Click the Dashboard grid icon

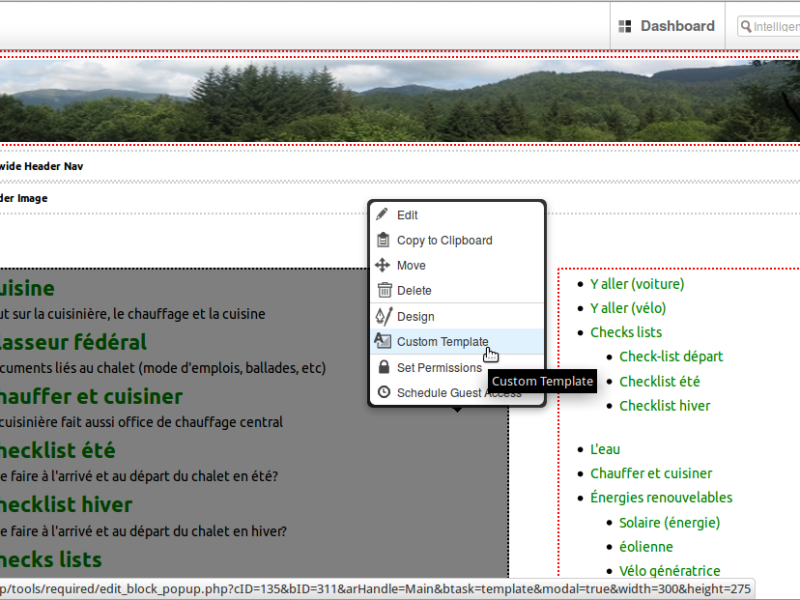tap(624, 26)
